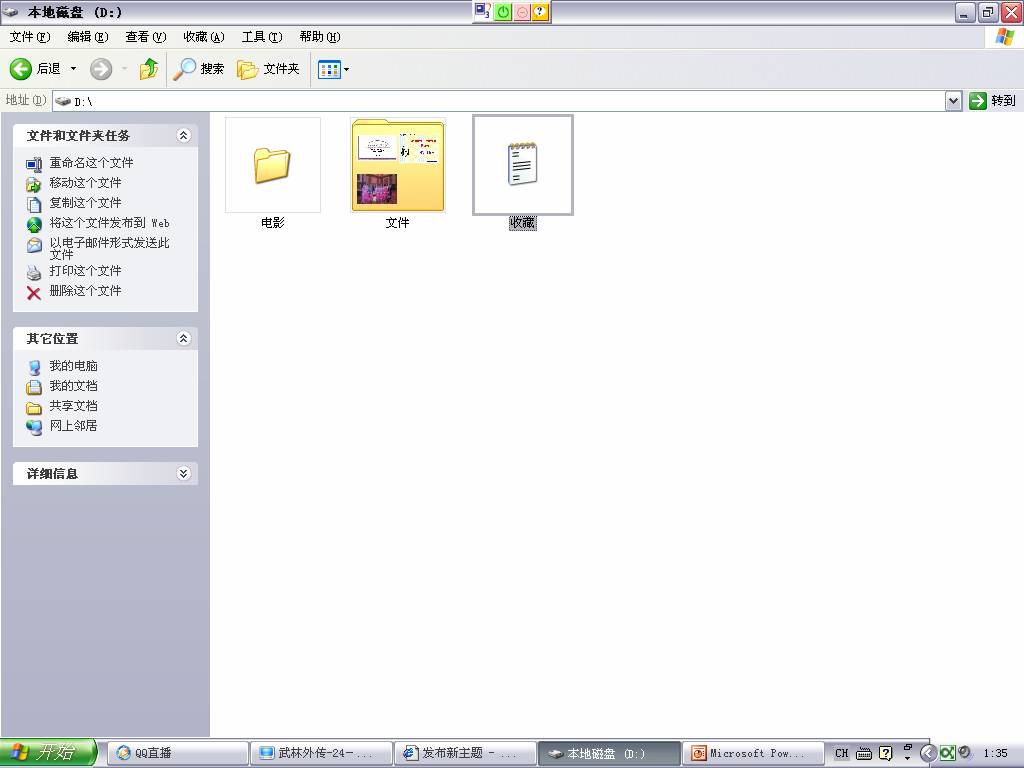Click the 我的电脑 computer icon
The height and width of the screenshot is (768, 1024).
pyautogui.click(x=34, y=368)
